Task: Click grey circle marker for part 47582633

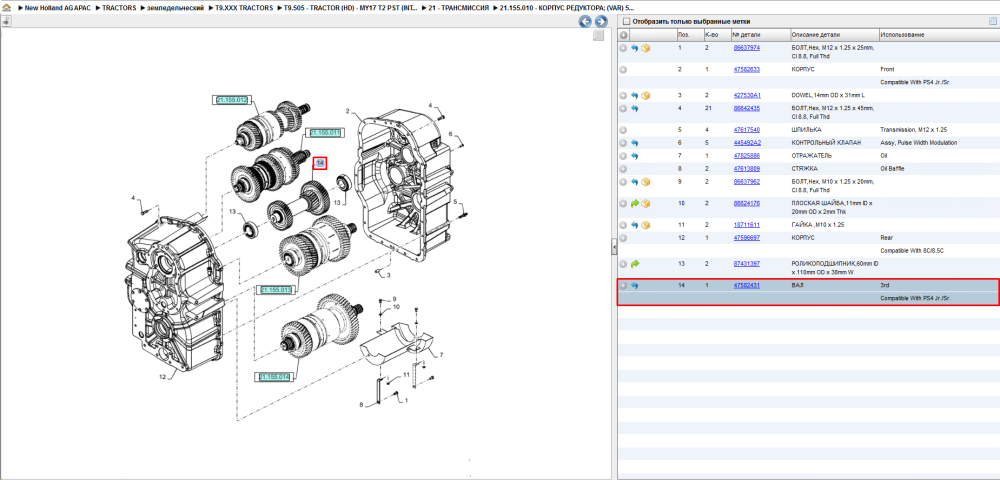Action: point(624,69)
